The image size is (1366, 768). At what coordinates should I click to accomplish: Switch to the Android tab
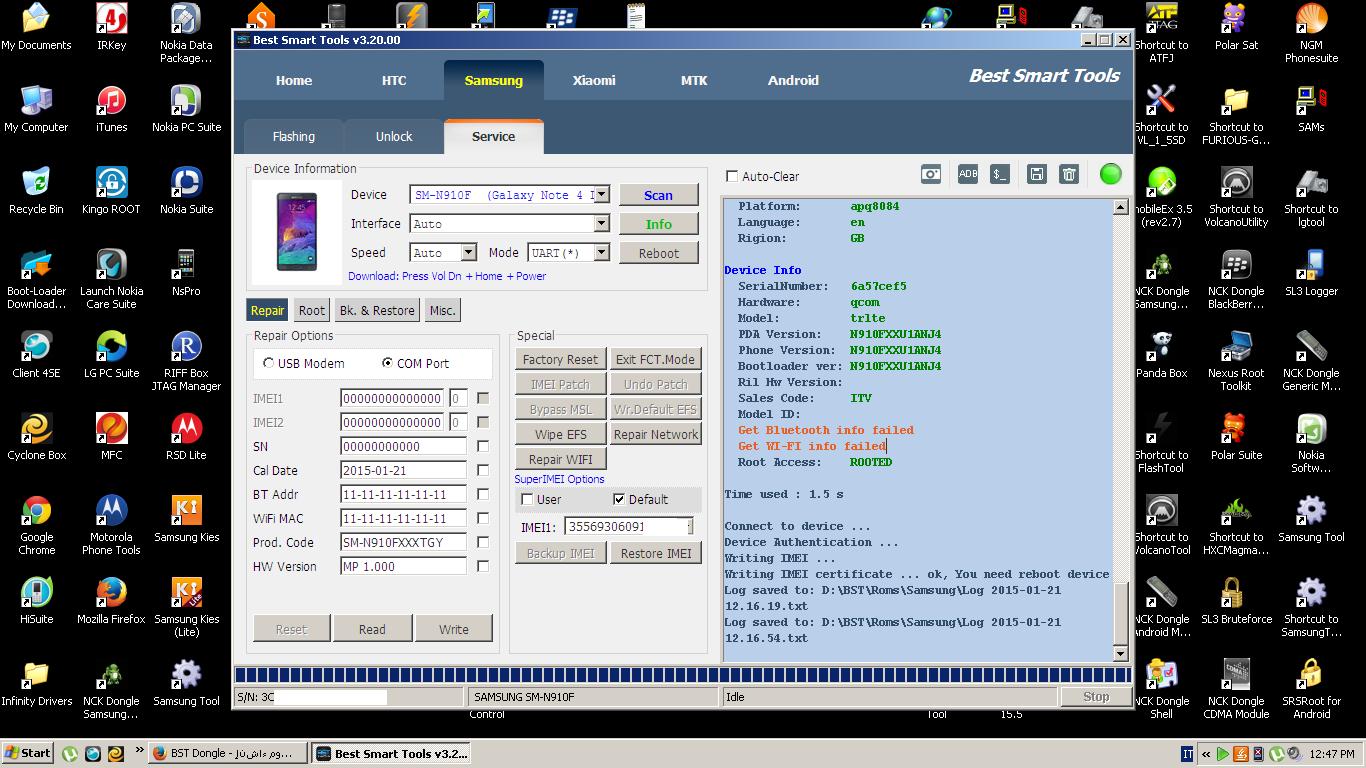coord(793,80)
